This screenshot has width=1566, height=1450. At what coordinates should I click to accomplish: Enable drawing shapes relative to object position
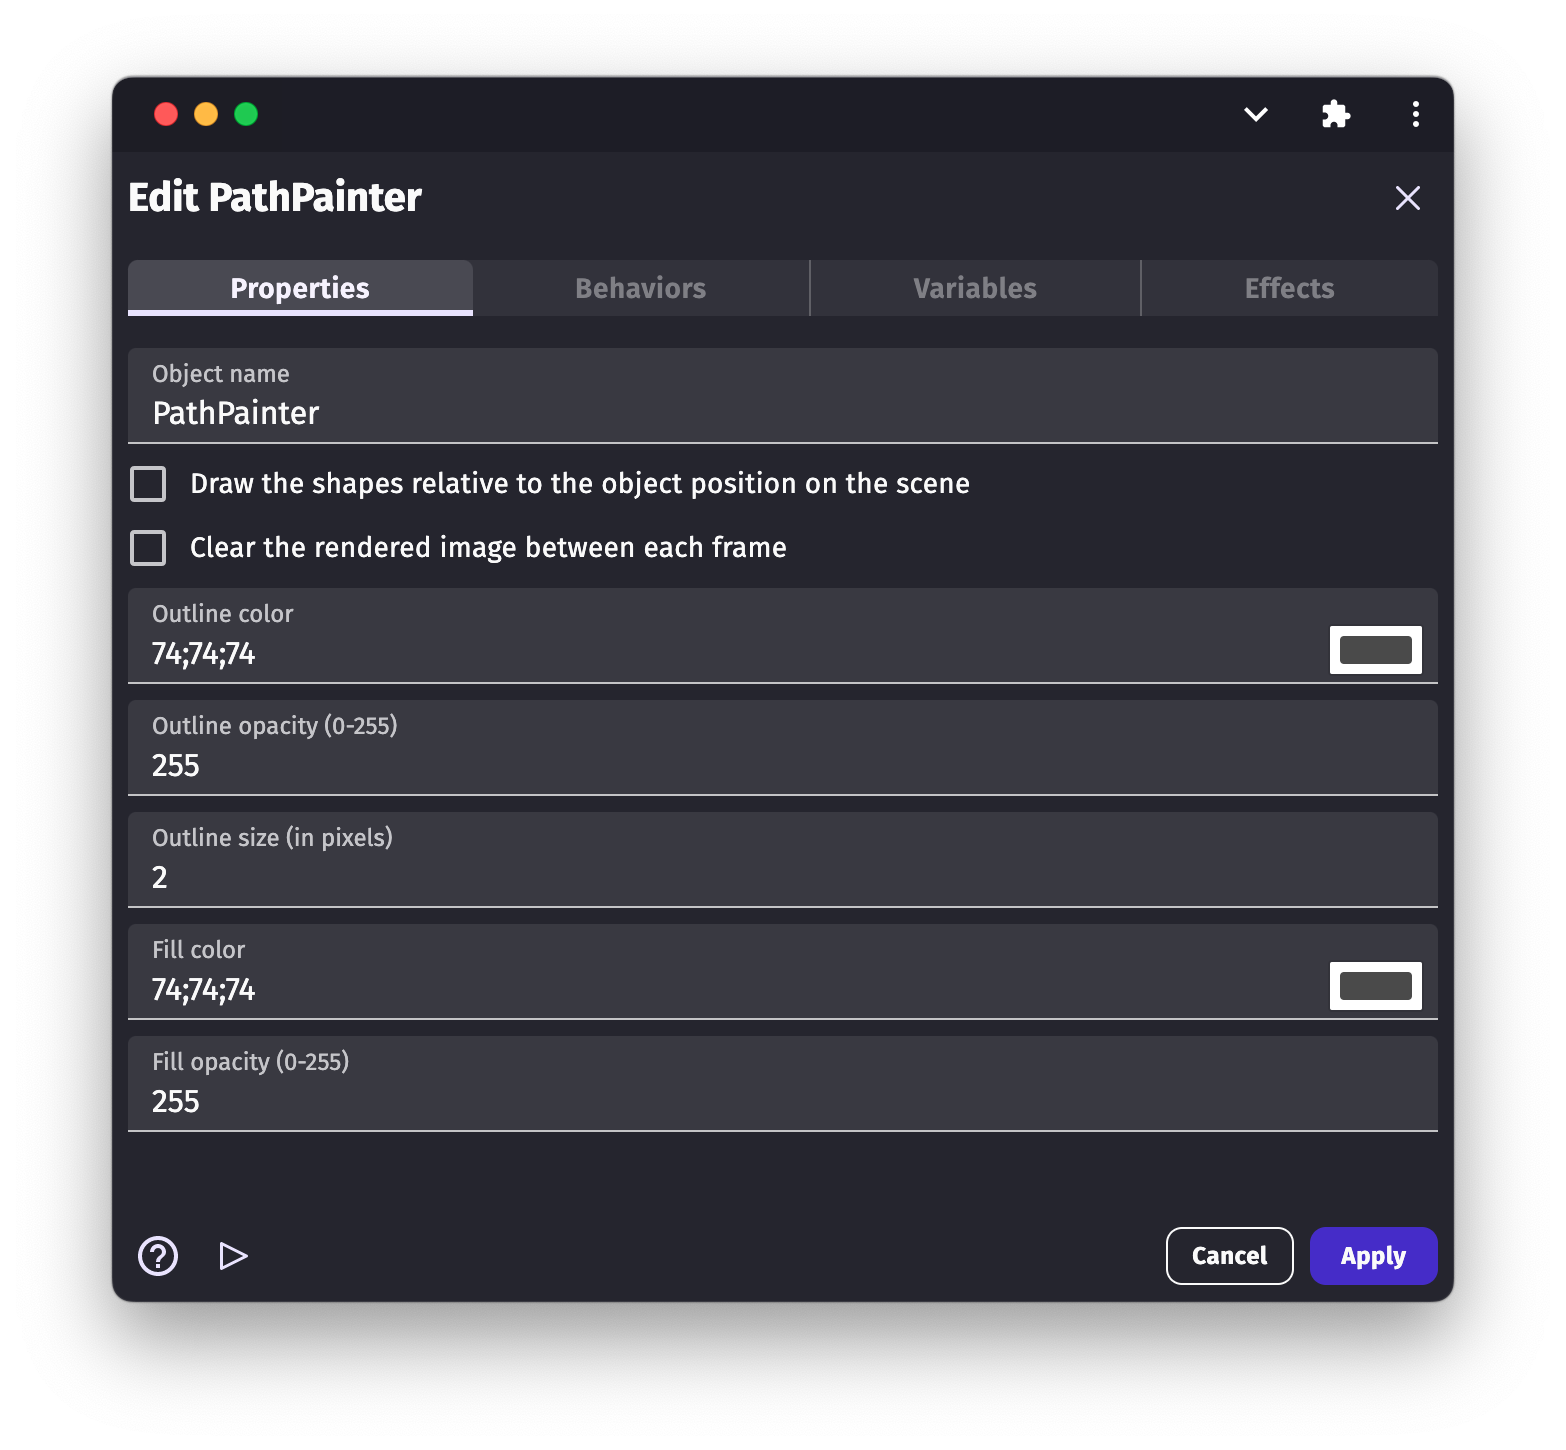[149, 484]
